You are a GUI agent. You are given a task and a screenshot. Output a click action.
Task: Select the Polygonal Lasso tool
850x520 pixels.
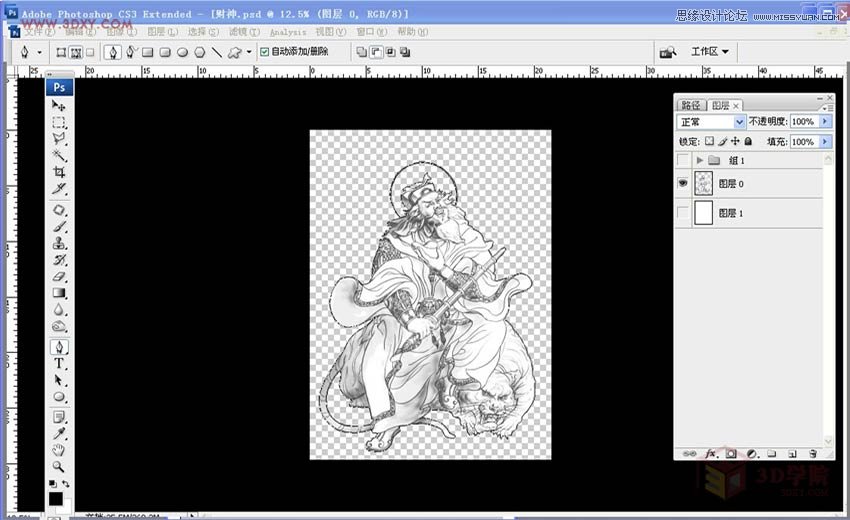pos(59,139)
